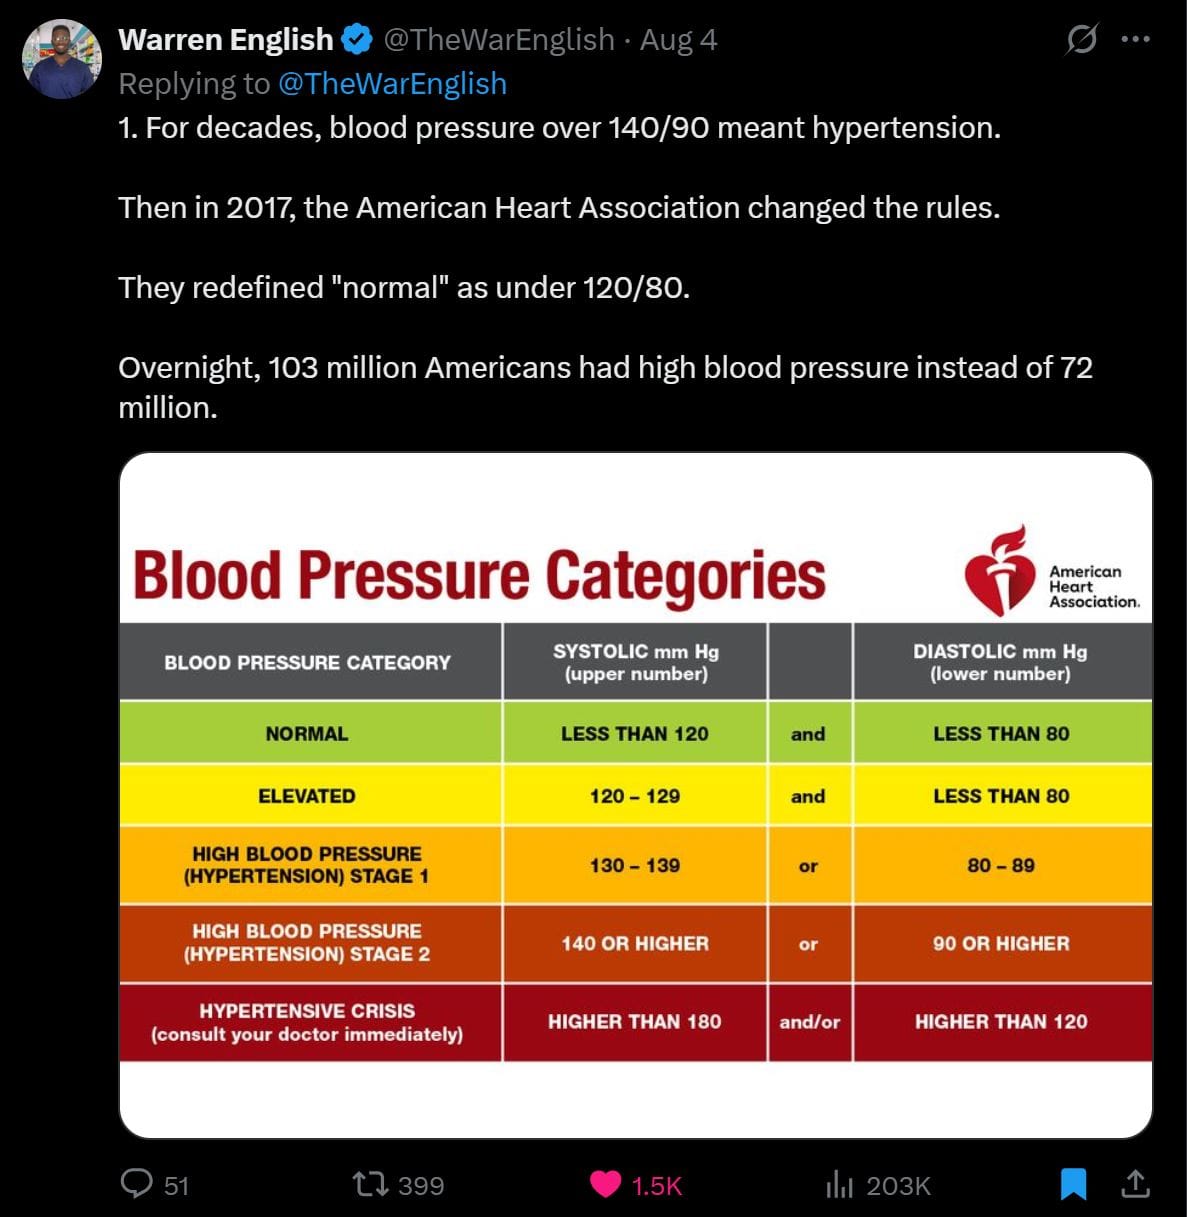Click the 399 repost count
Image resolution: width=1187 pixels, height=1217 pixels.
click(x=421, y=1186)
